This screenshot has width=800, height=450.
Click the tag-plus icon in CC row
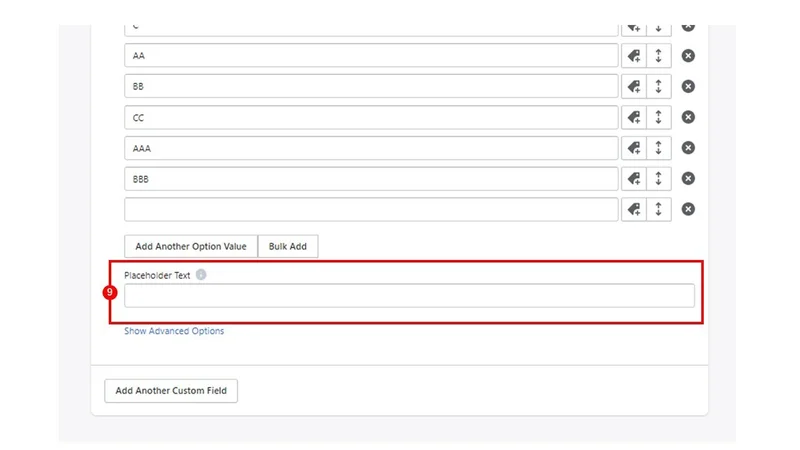(634, 117)
